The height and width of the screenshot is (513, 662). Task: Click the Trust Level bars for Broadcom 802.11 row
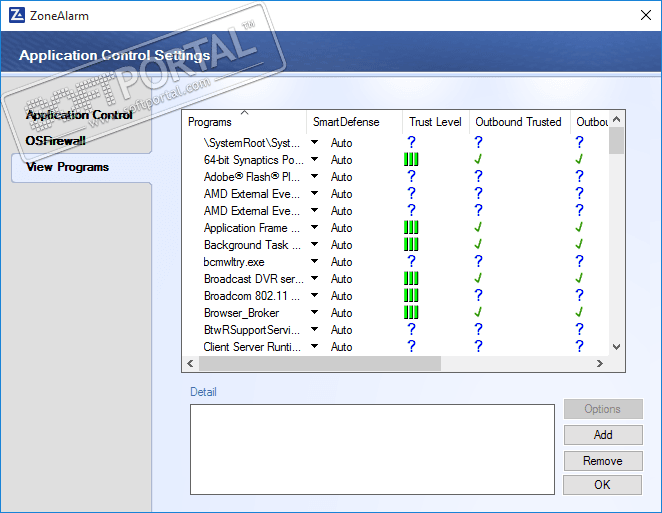[x=411, y=296]
